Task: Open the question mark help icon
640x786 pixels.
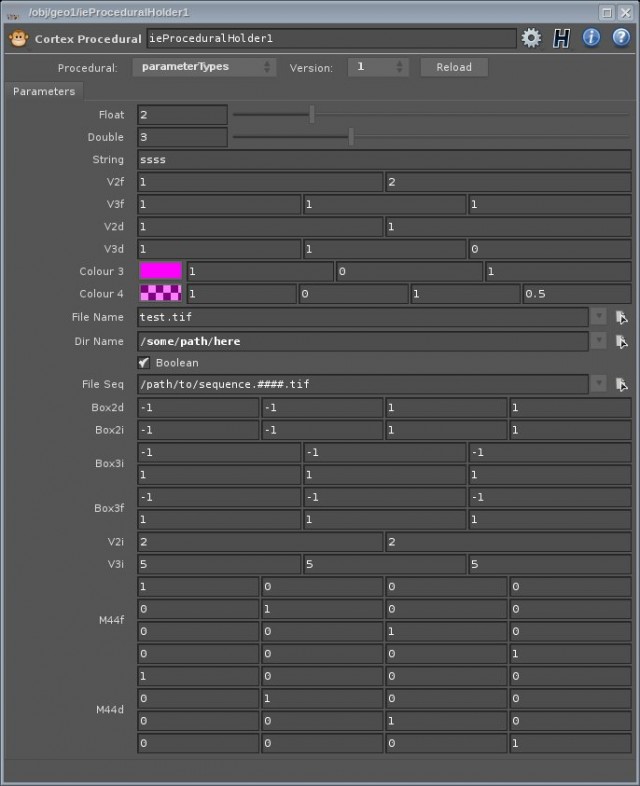Action: tap(621, 38)
